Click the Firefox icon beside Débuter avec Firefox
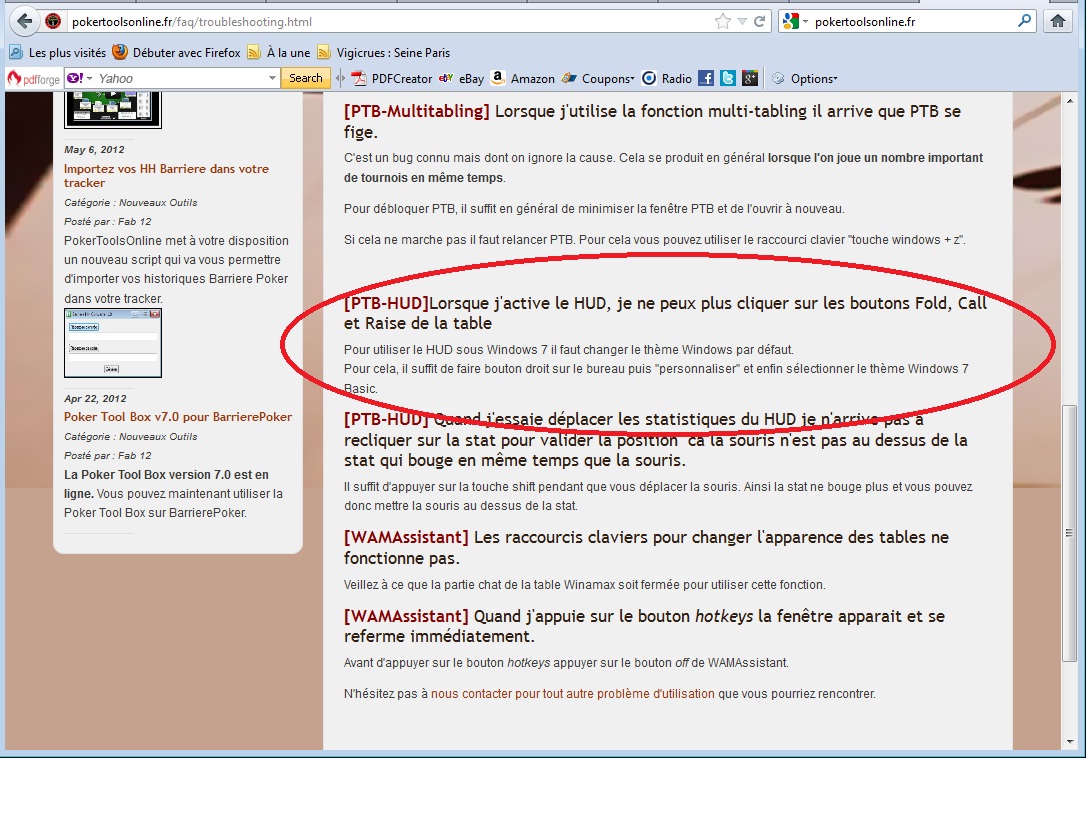The height and width of the screenshot is (830, 1089). 120,52
